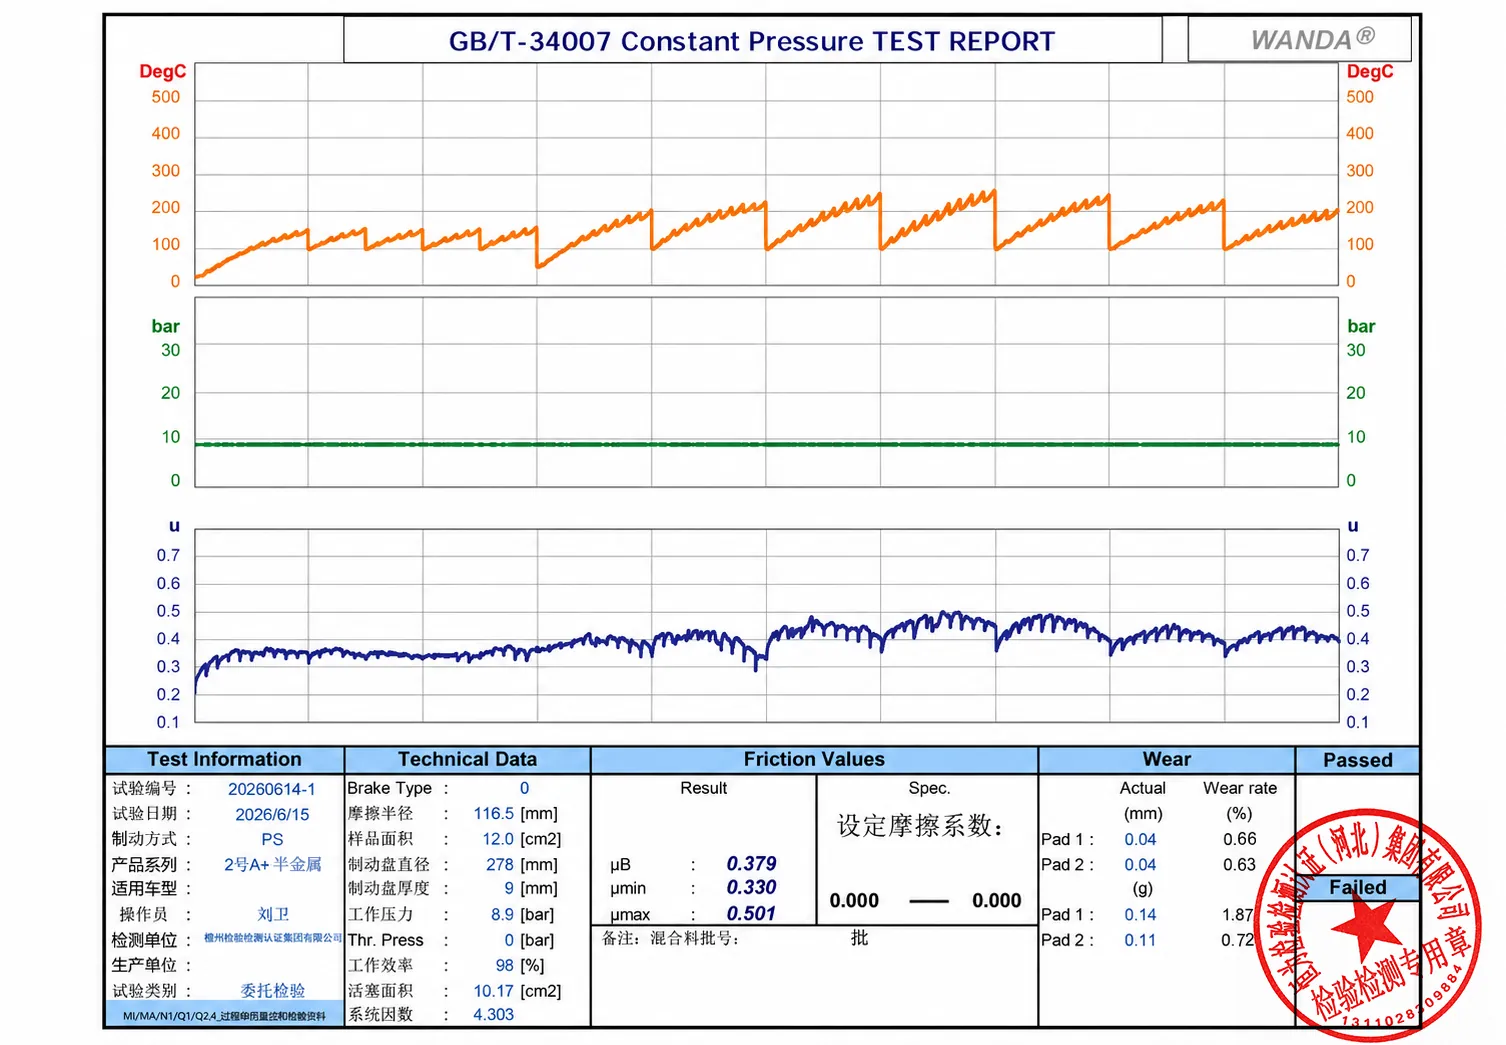This screenshot has width=1506, height=1045.
Task: Select the "Technical Data" section header
Action: click(467, 759)
